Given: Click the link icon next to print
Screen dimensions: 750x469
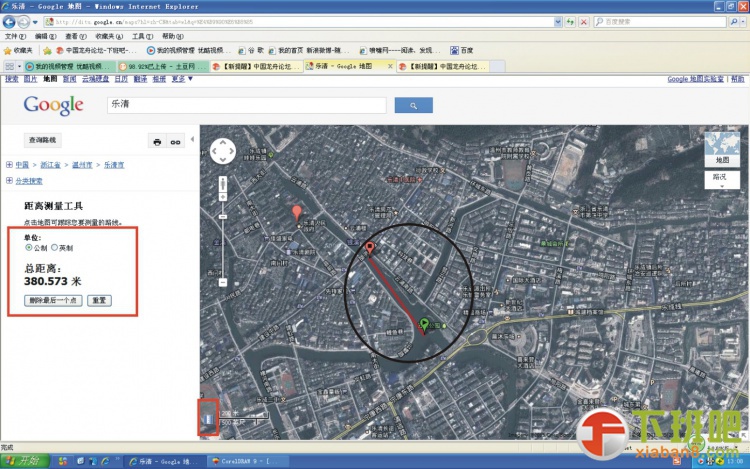Looking at the screenshot, I should (x=176, y=142).
